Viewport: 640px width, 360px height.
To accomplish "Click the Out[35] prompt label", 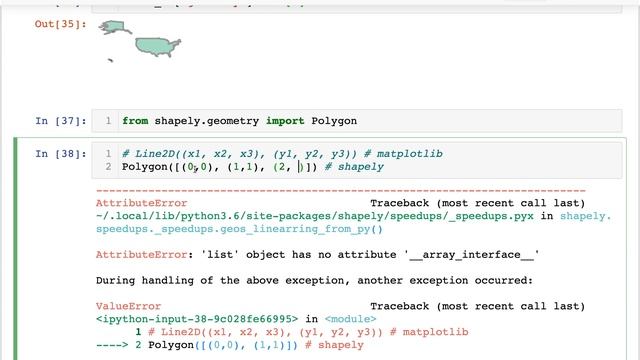I will [61, 24].
